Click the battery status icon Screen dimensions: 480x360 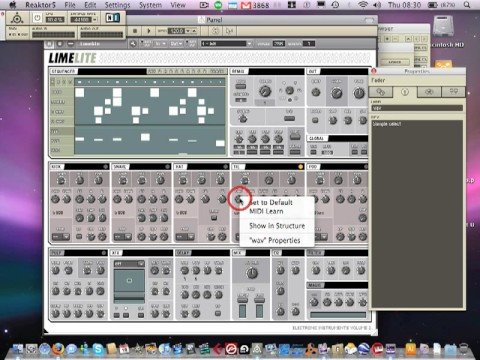(x=433, y=5)
